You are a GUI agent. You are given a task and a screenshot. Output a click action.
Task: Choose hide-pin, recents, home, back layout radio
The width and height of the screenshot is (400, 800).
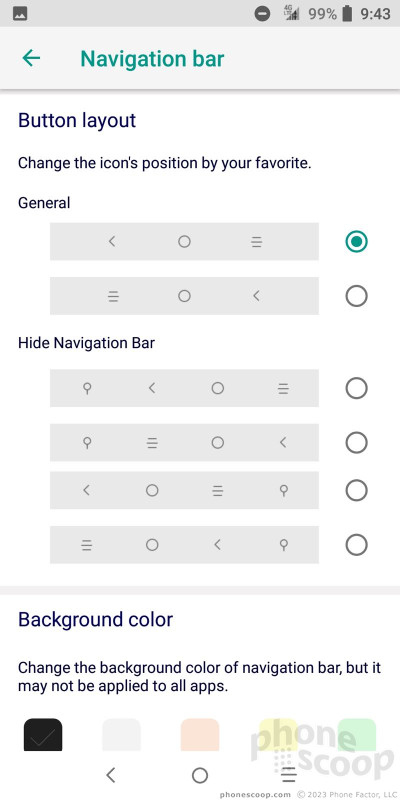click(356, 442)
